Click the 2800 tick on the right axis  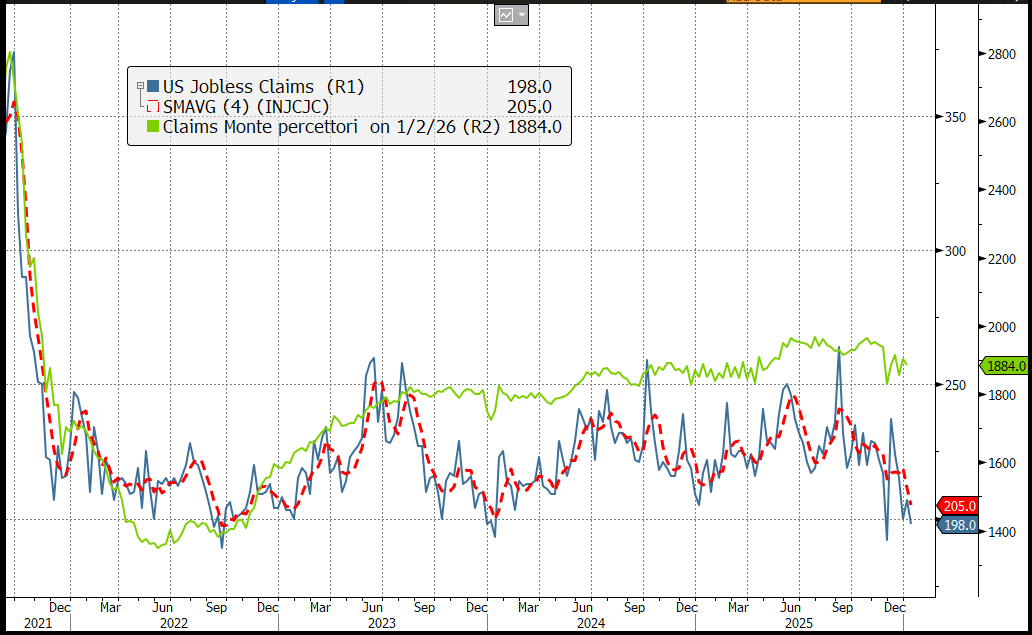pyautogui.click(x=1005, y=53)
